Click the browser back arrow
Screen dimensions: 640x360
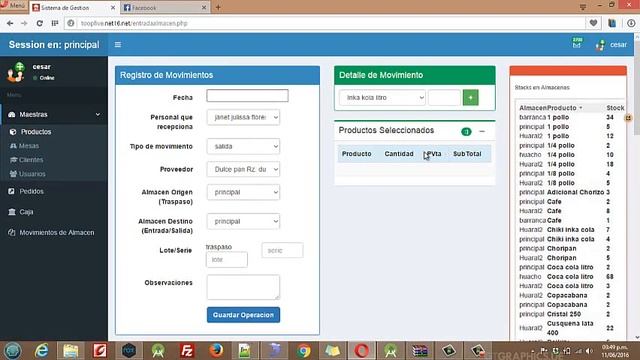pos(10,23)
